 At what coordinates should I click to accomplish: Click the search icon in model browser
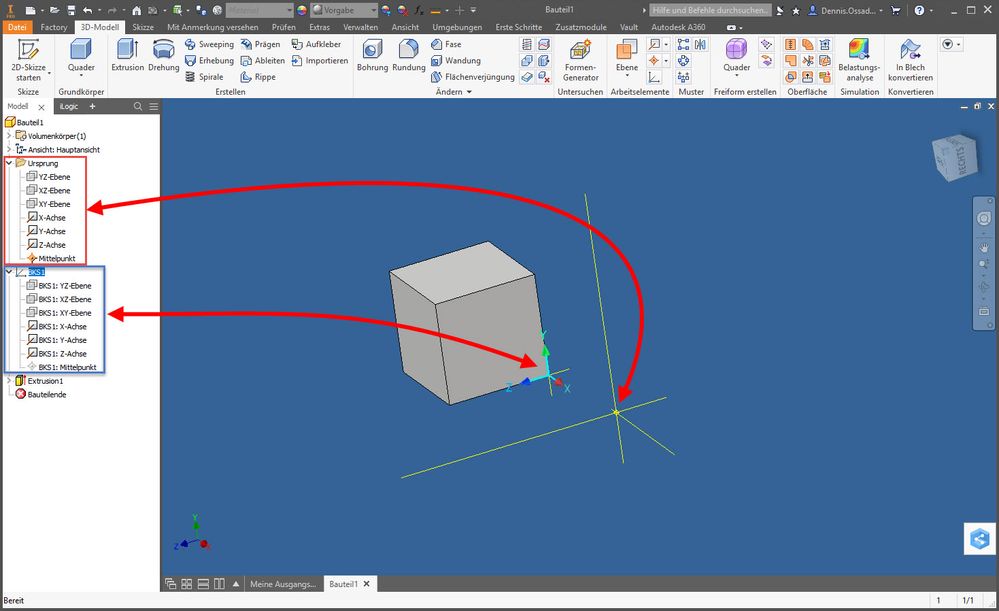138,106
